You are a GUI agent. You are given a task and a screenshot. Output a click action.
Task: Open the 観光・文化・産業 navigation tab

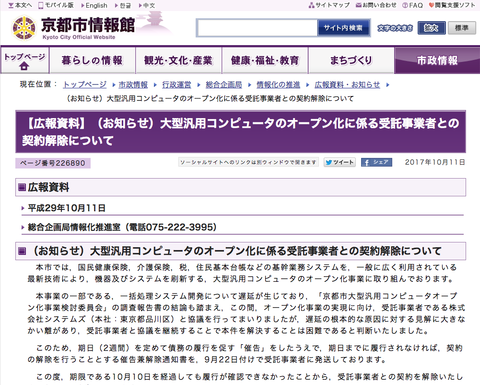pyautogui.click(x=178, y=61)
